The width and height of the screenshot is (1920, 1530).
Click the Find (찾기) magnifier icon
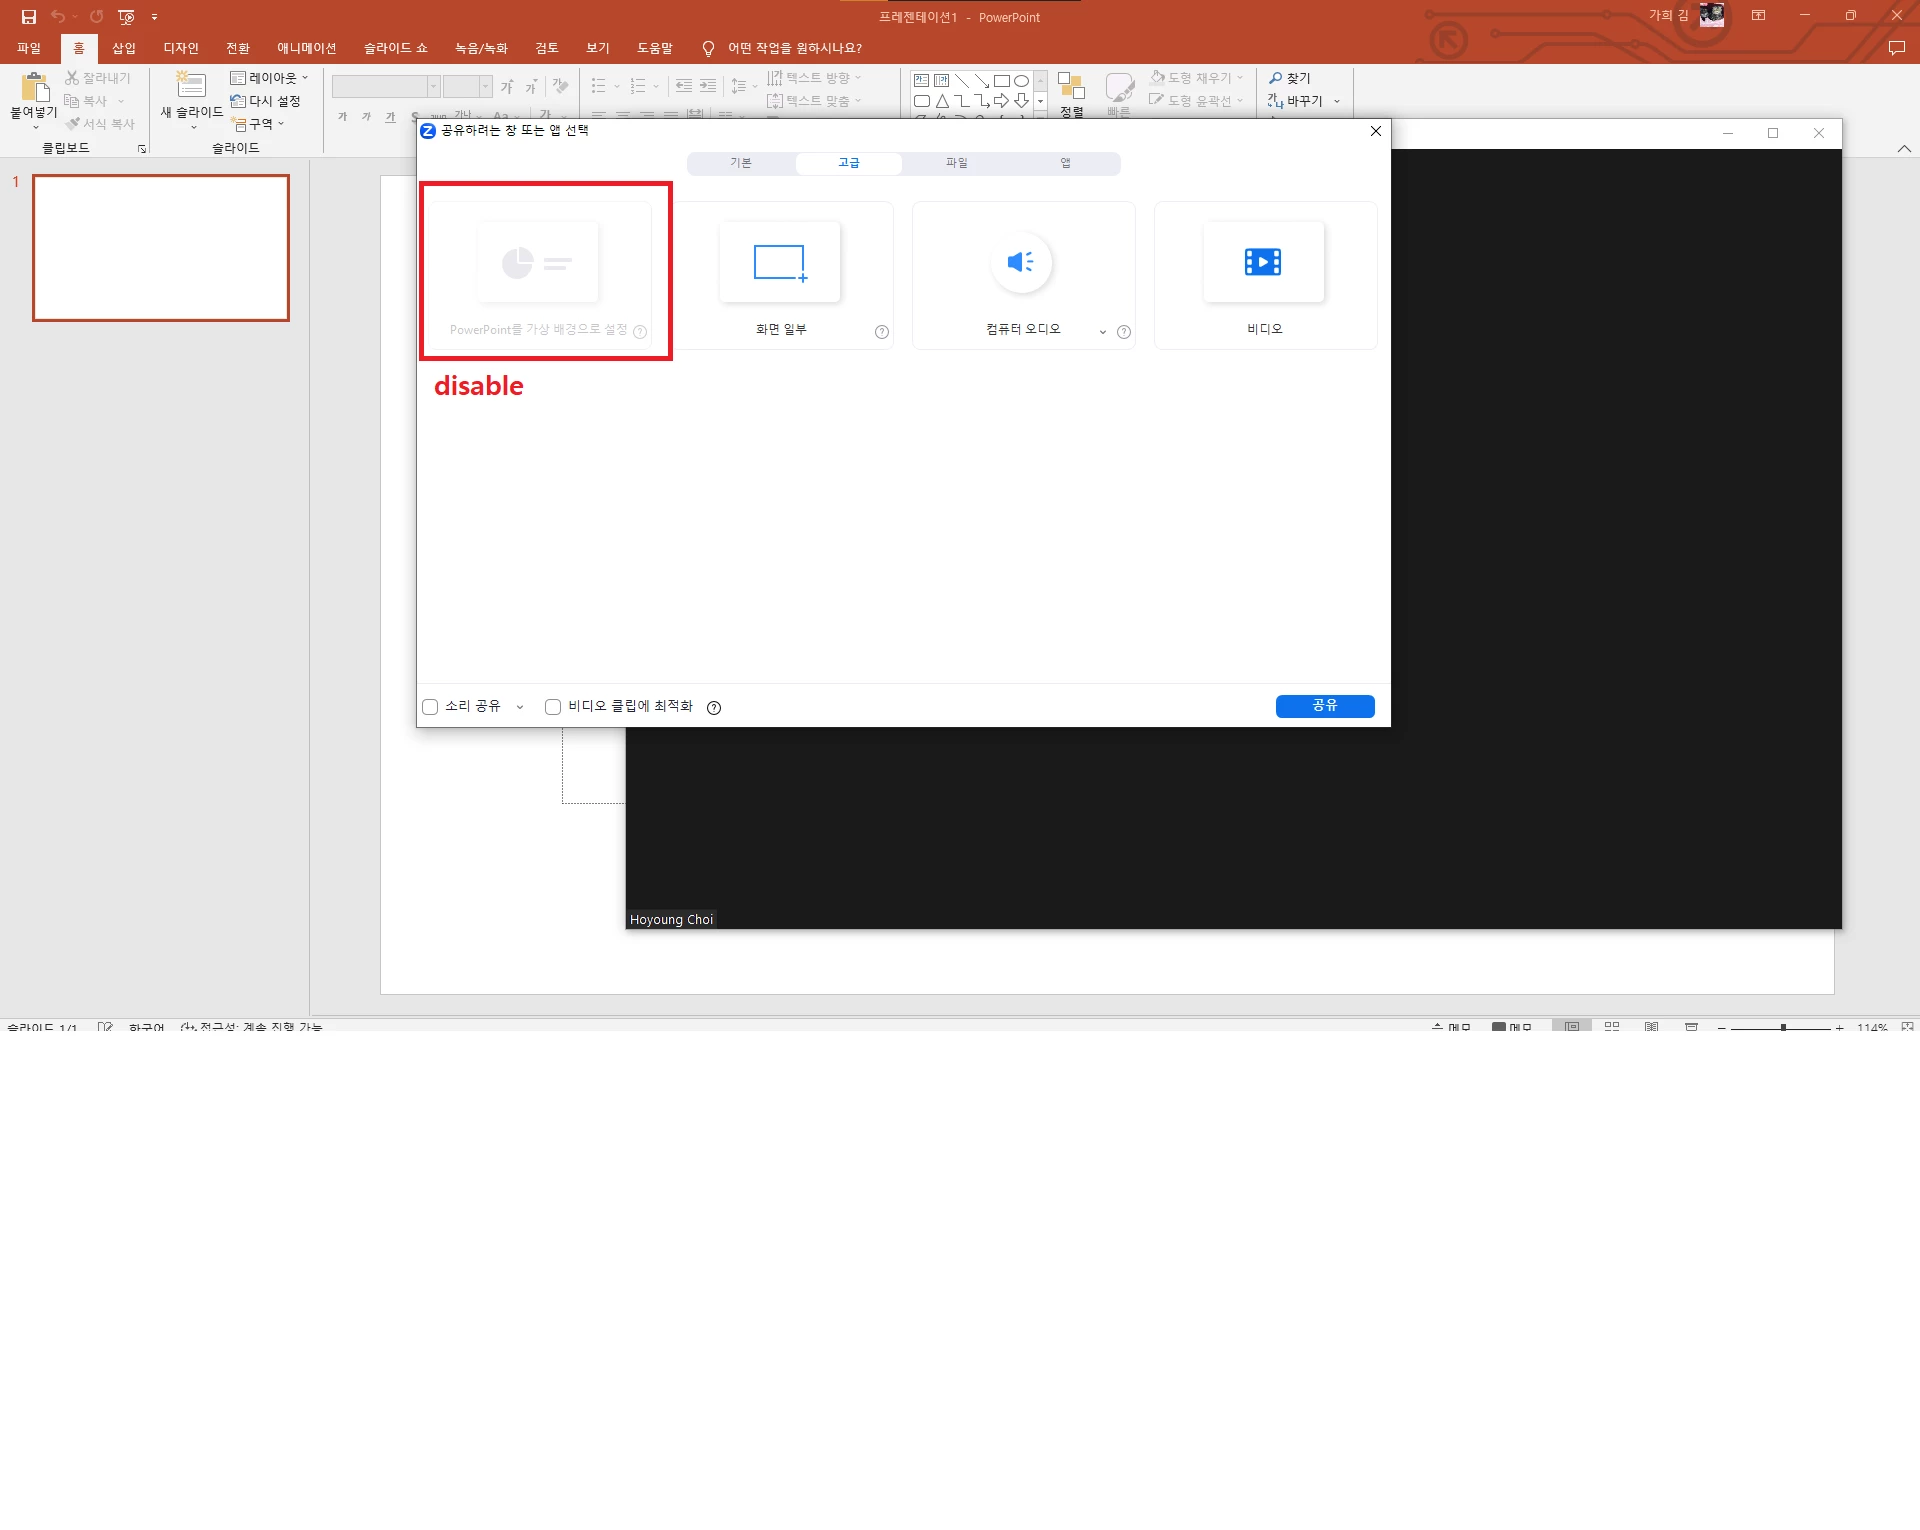pos(1276,78)
